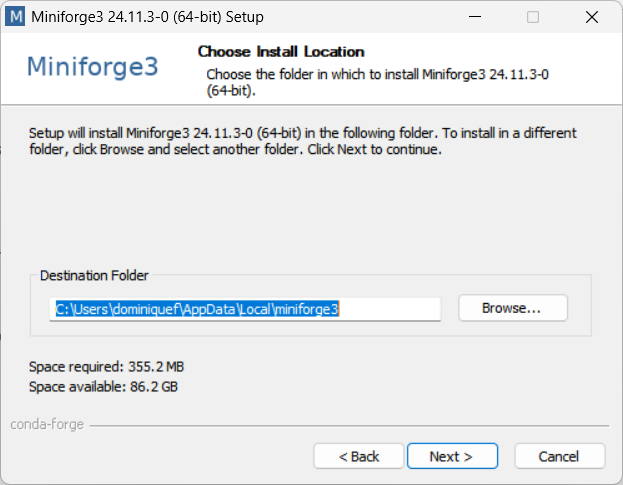Click the Choose the folder subtitle text

(377, 82)
